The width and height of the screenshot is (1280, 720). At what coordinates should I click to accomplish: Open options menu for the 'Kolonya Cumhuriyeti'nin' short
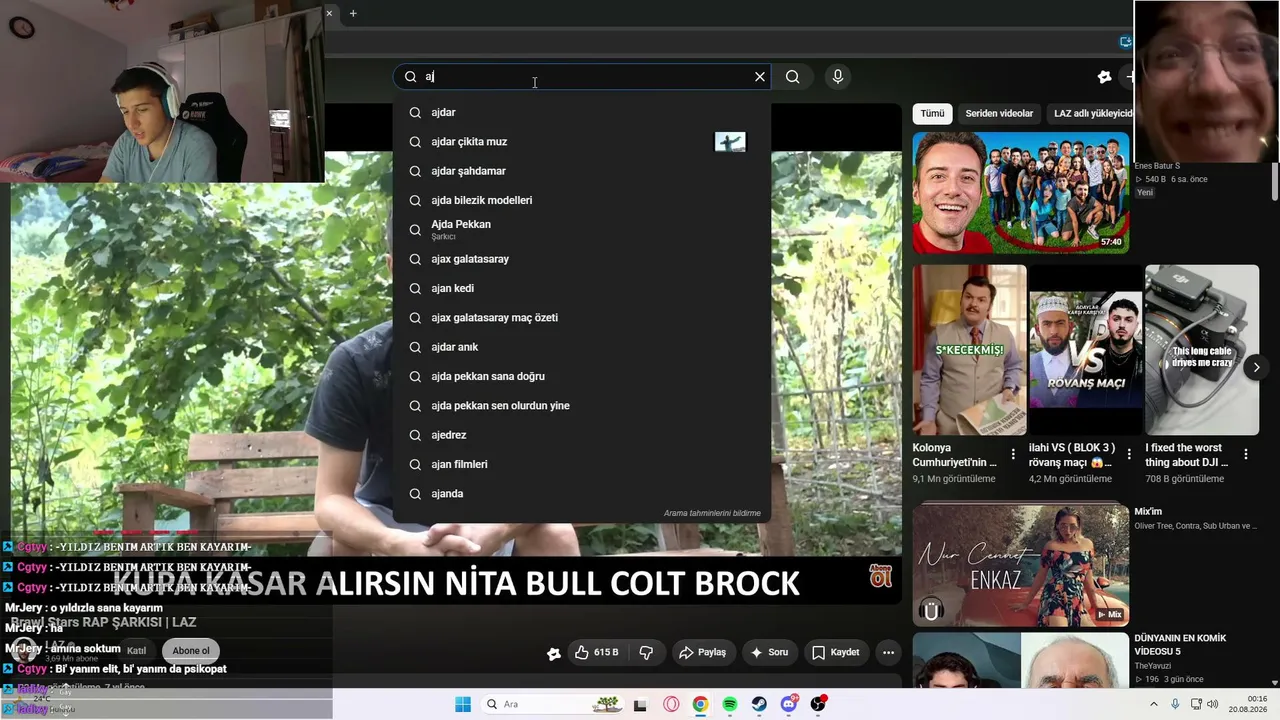point(1013,455)
